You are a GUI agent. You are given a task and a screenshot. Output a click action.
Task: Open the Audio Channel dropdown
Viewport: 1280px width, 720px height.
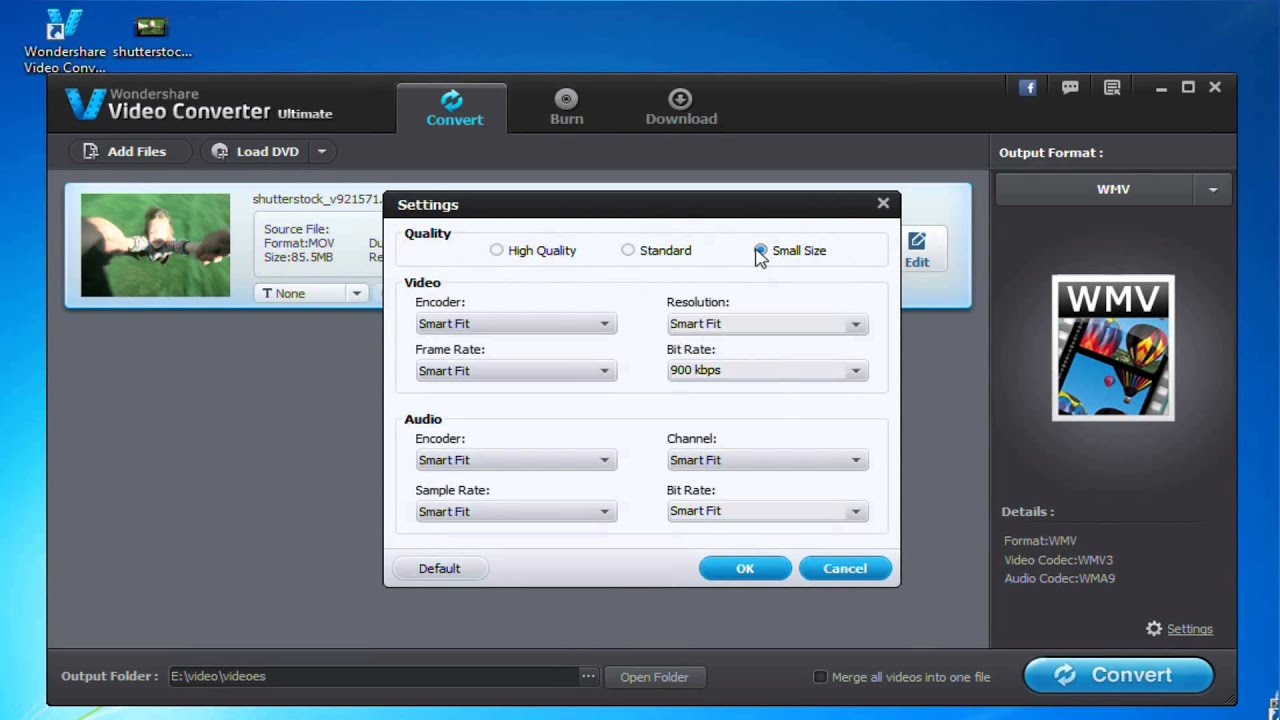pyautogui.click(x=767, y=460)
